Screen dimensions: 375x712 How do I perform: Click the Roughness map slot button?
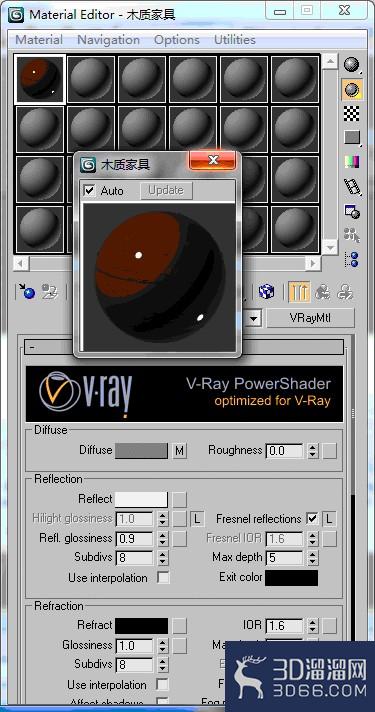pyautogui.click(x=330, y=451)
